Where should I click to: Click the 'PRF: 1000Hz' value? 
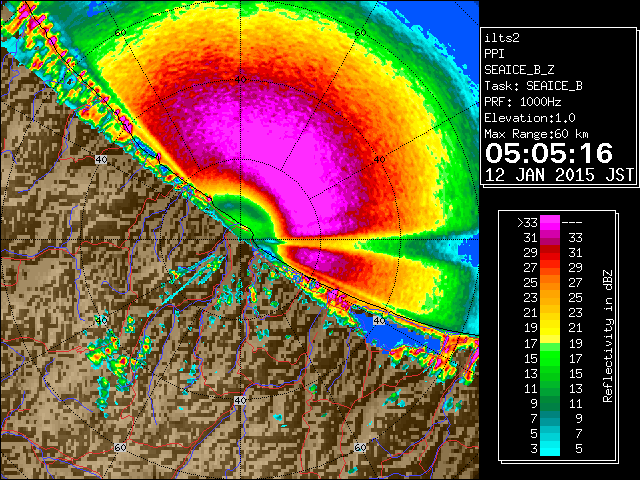click(523, 102)
